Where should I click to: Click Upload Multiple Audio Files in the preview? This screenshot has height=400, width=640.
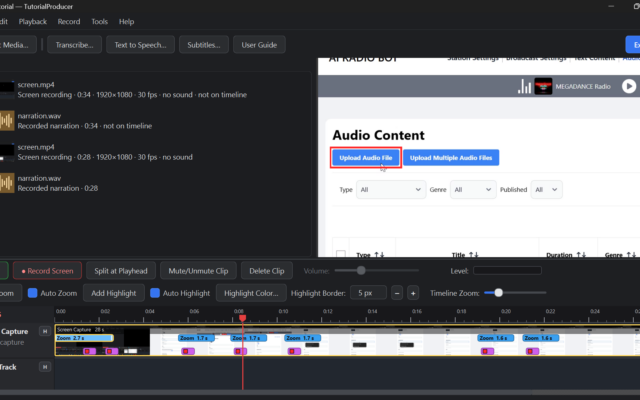pos(451,158)
